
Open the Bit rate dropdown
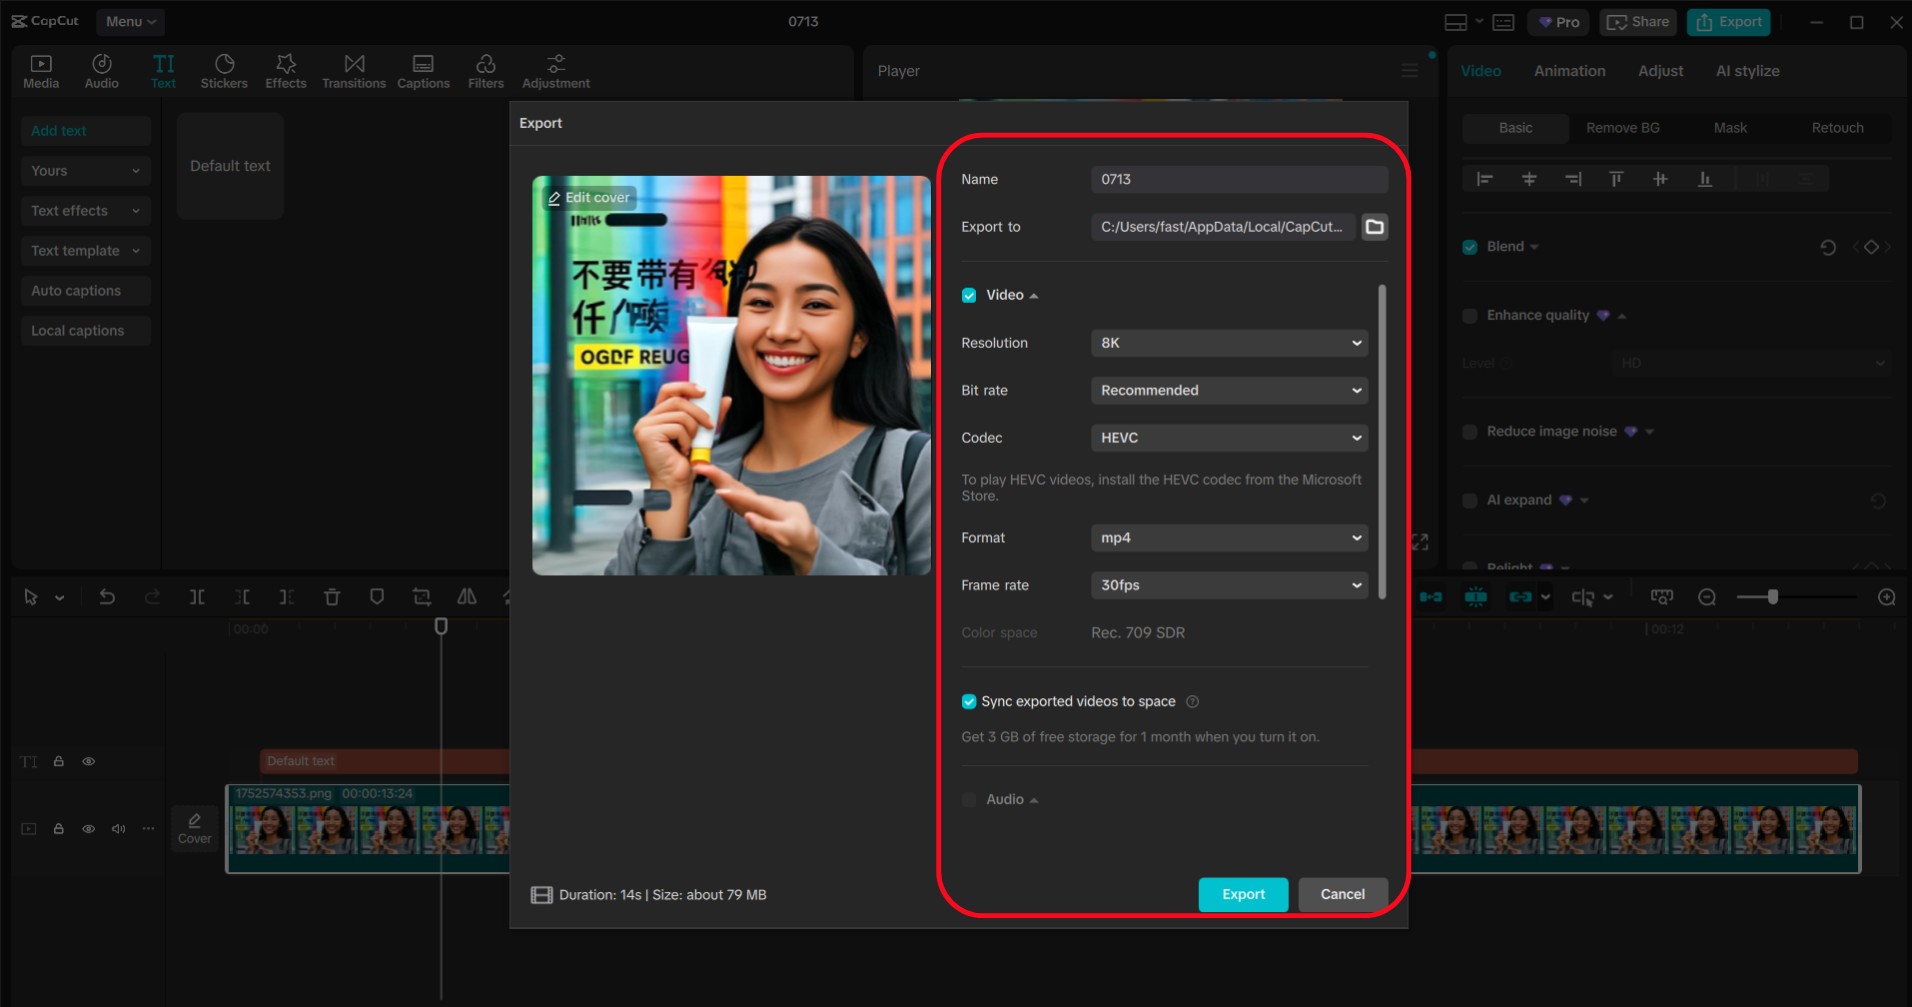(1229, 391)
